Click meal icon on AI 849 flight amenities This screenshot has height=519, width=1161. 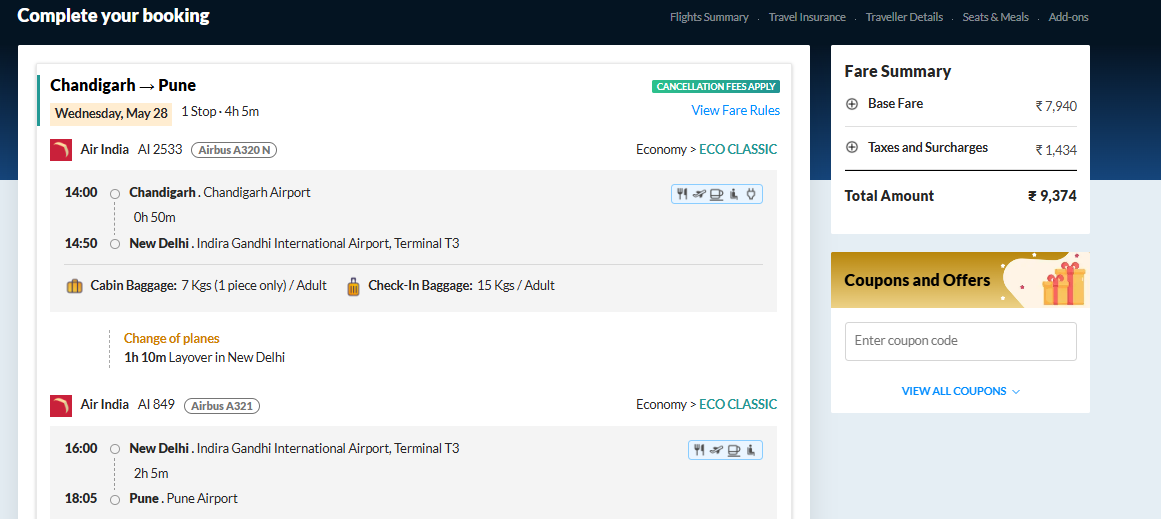[x=698, y=449]
